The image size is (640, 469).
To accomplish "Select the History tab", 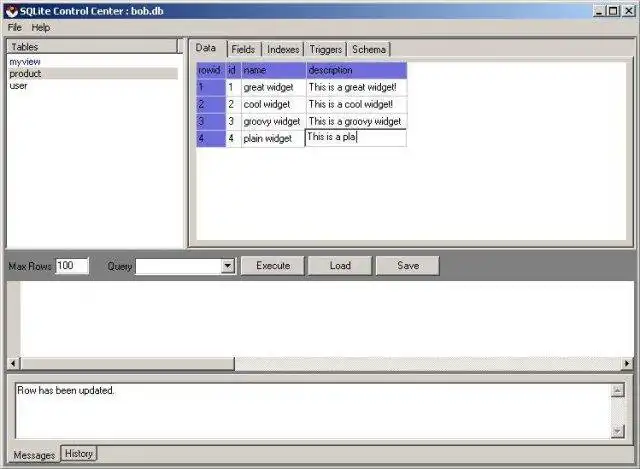I will pyautogui.click(x=79, y=453).
